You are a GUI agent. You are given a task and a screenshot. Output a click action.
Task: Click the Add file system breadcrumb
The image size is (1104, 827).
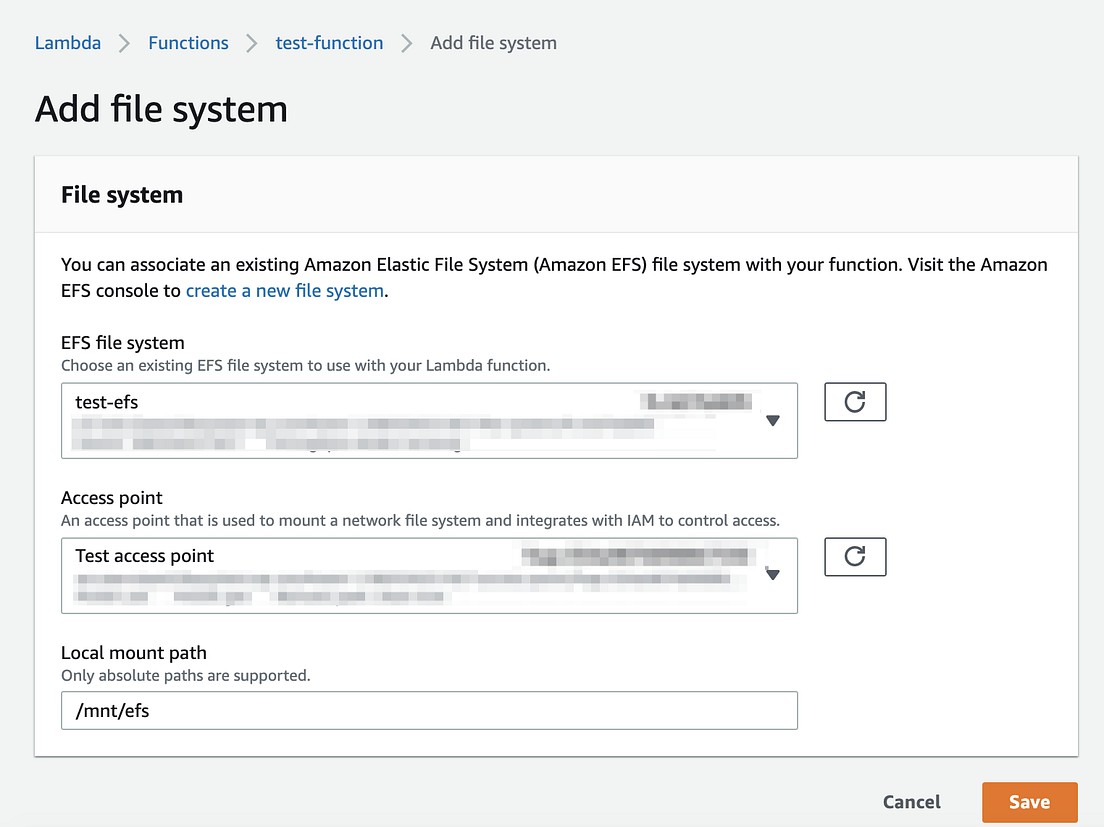coord(493,42)
